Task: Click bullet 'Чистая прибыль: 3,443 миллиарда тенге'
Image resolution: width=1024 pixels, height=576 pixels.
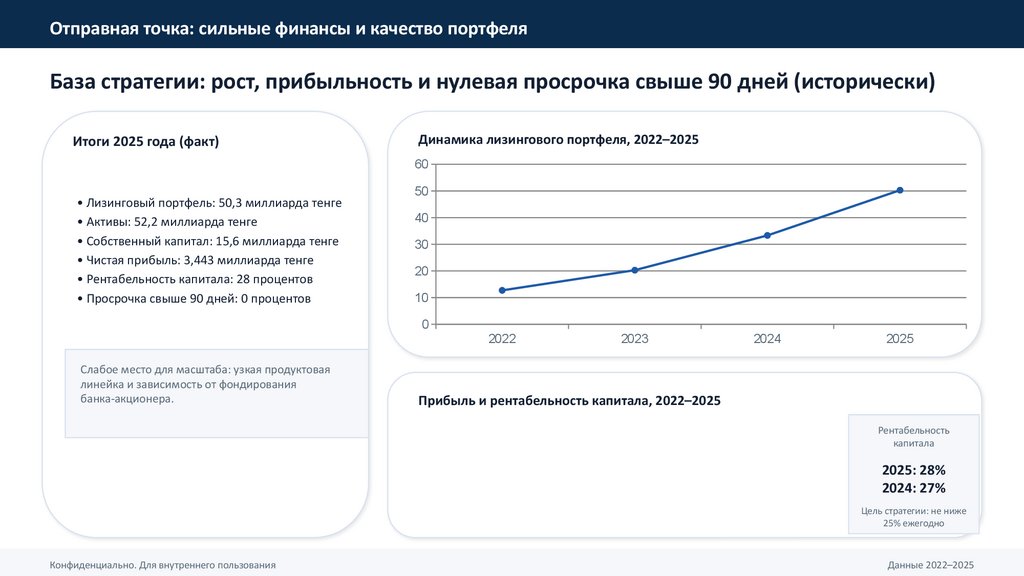Action: click(195, 260)
